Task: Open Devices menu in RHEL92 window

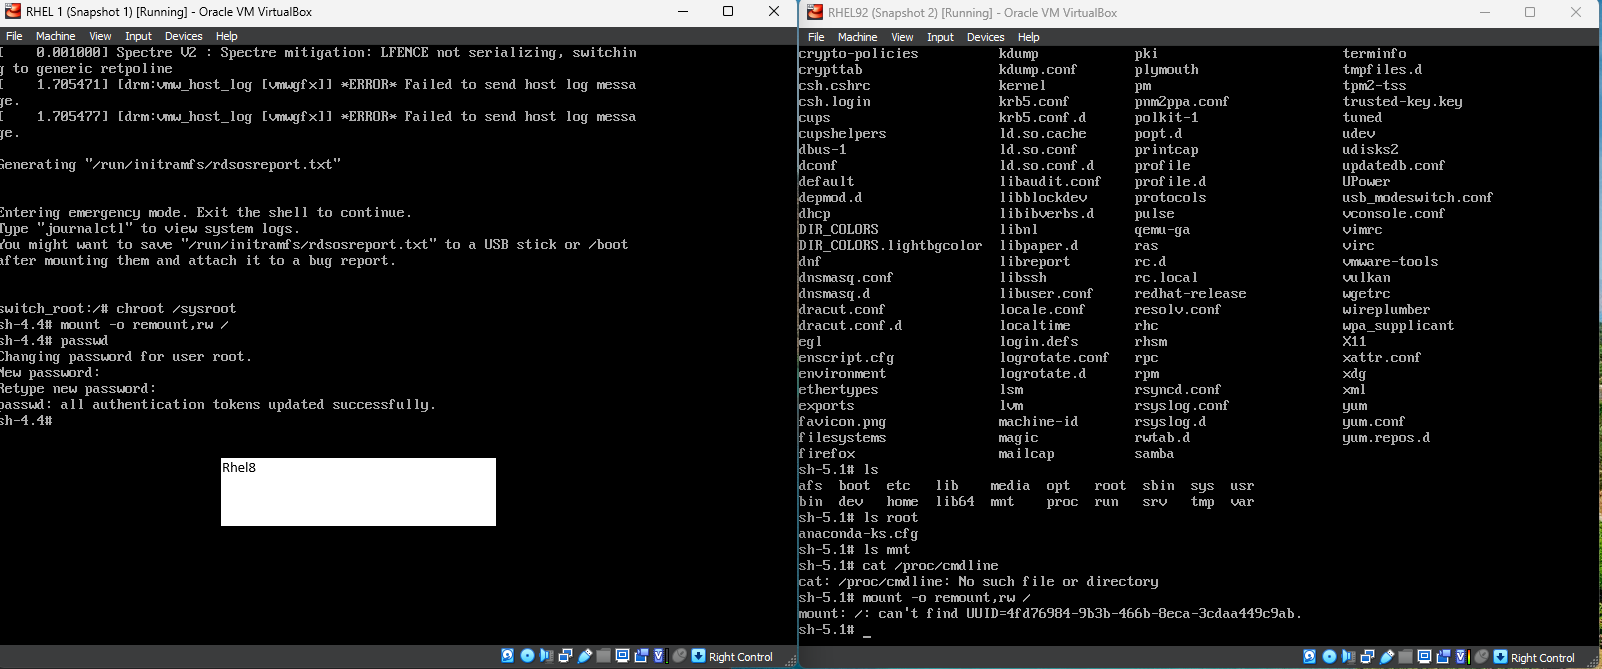Action: pyautogui.click(x=986, y=37)
